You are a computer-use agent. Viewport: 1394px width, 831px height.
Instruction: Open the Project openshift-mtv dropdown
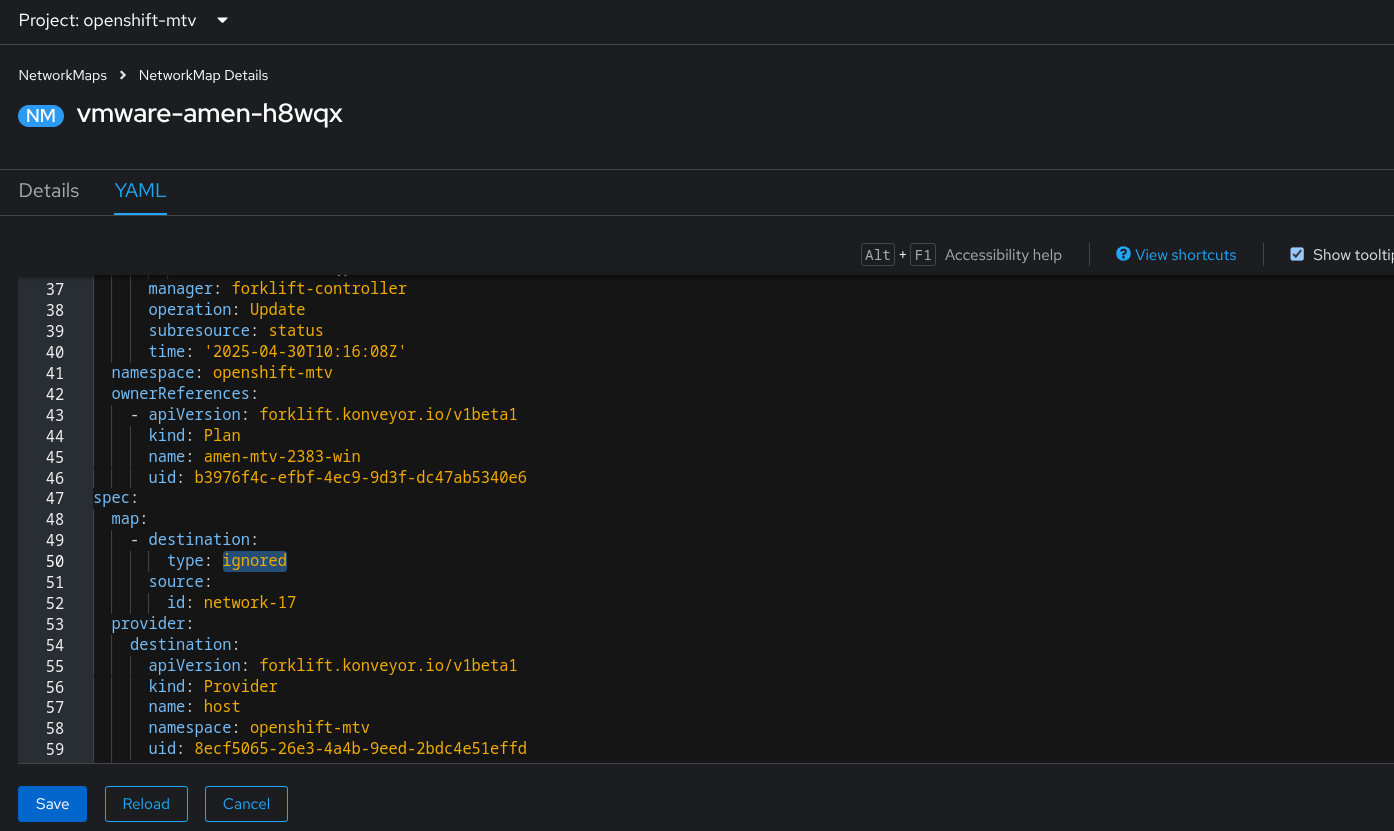pyautogui.click(x=108, y=21)
